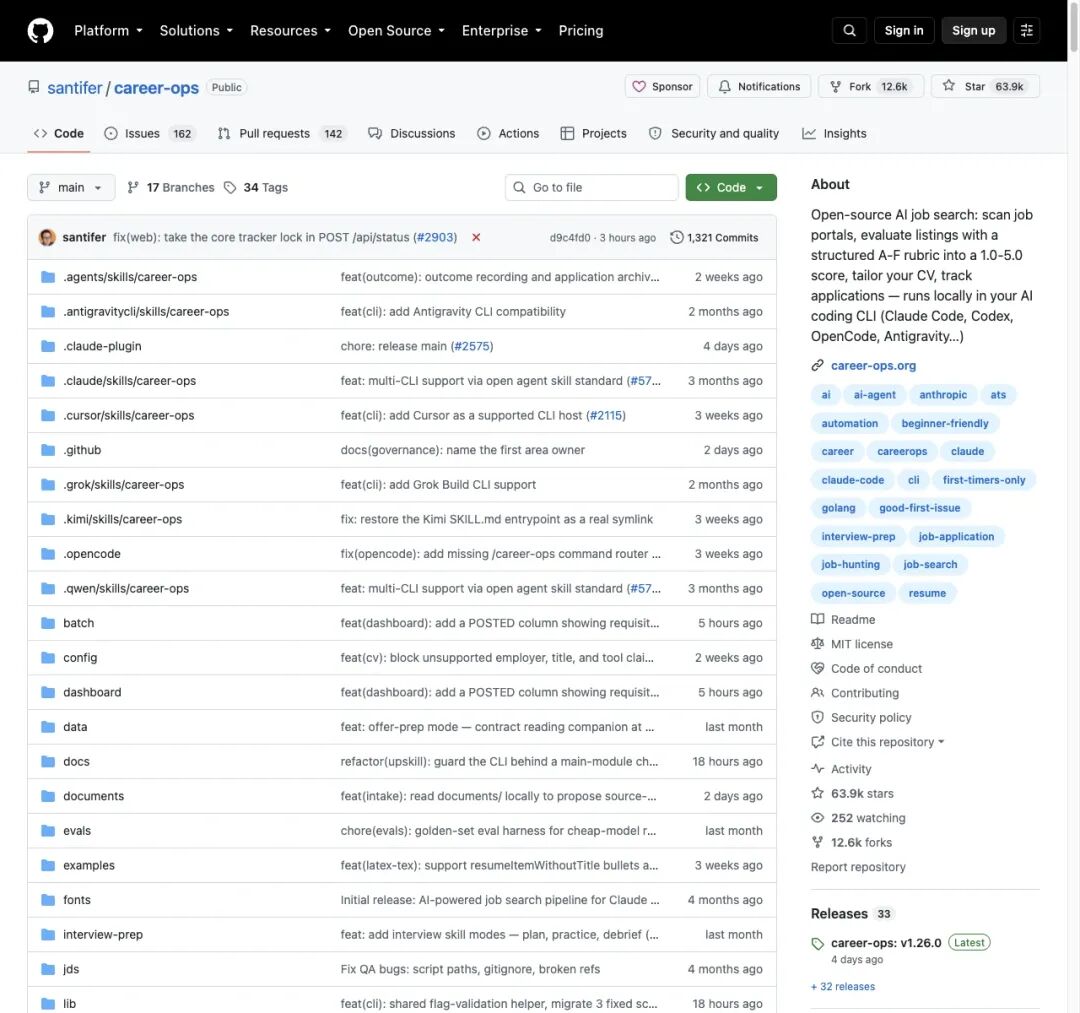The height and width of the screenshot is (1013, 1080).
Task: Click the Sign in button
Action: [x=904, y=30]
